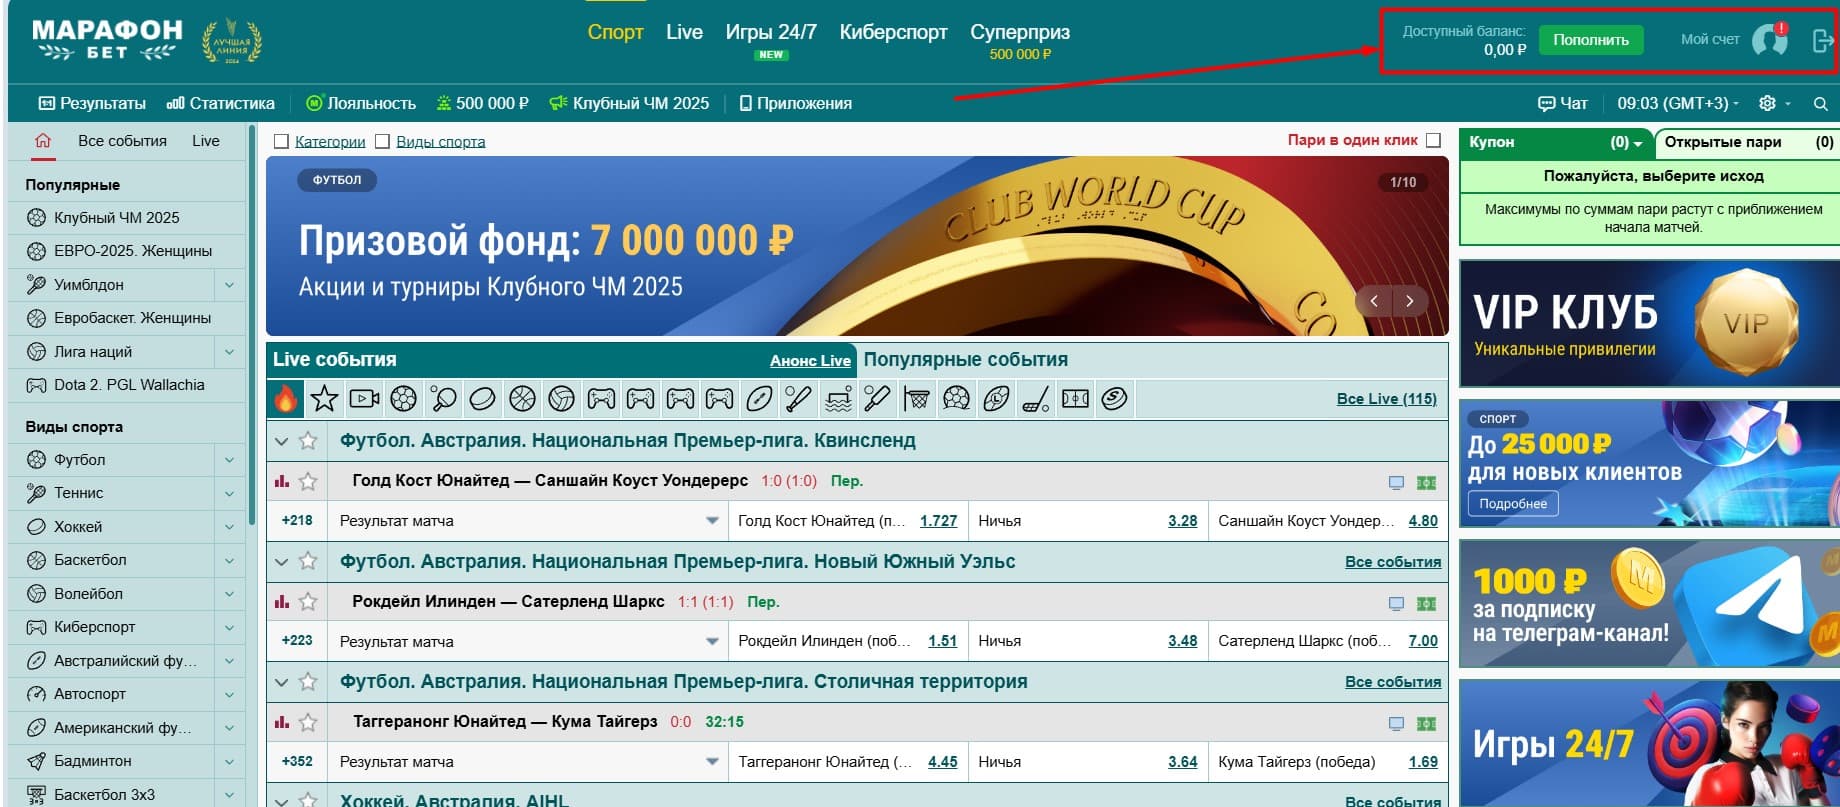
Task: Go to the previous banner slide arrow
Action: [x=1374, y=301]
